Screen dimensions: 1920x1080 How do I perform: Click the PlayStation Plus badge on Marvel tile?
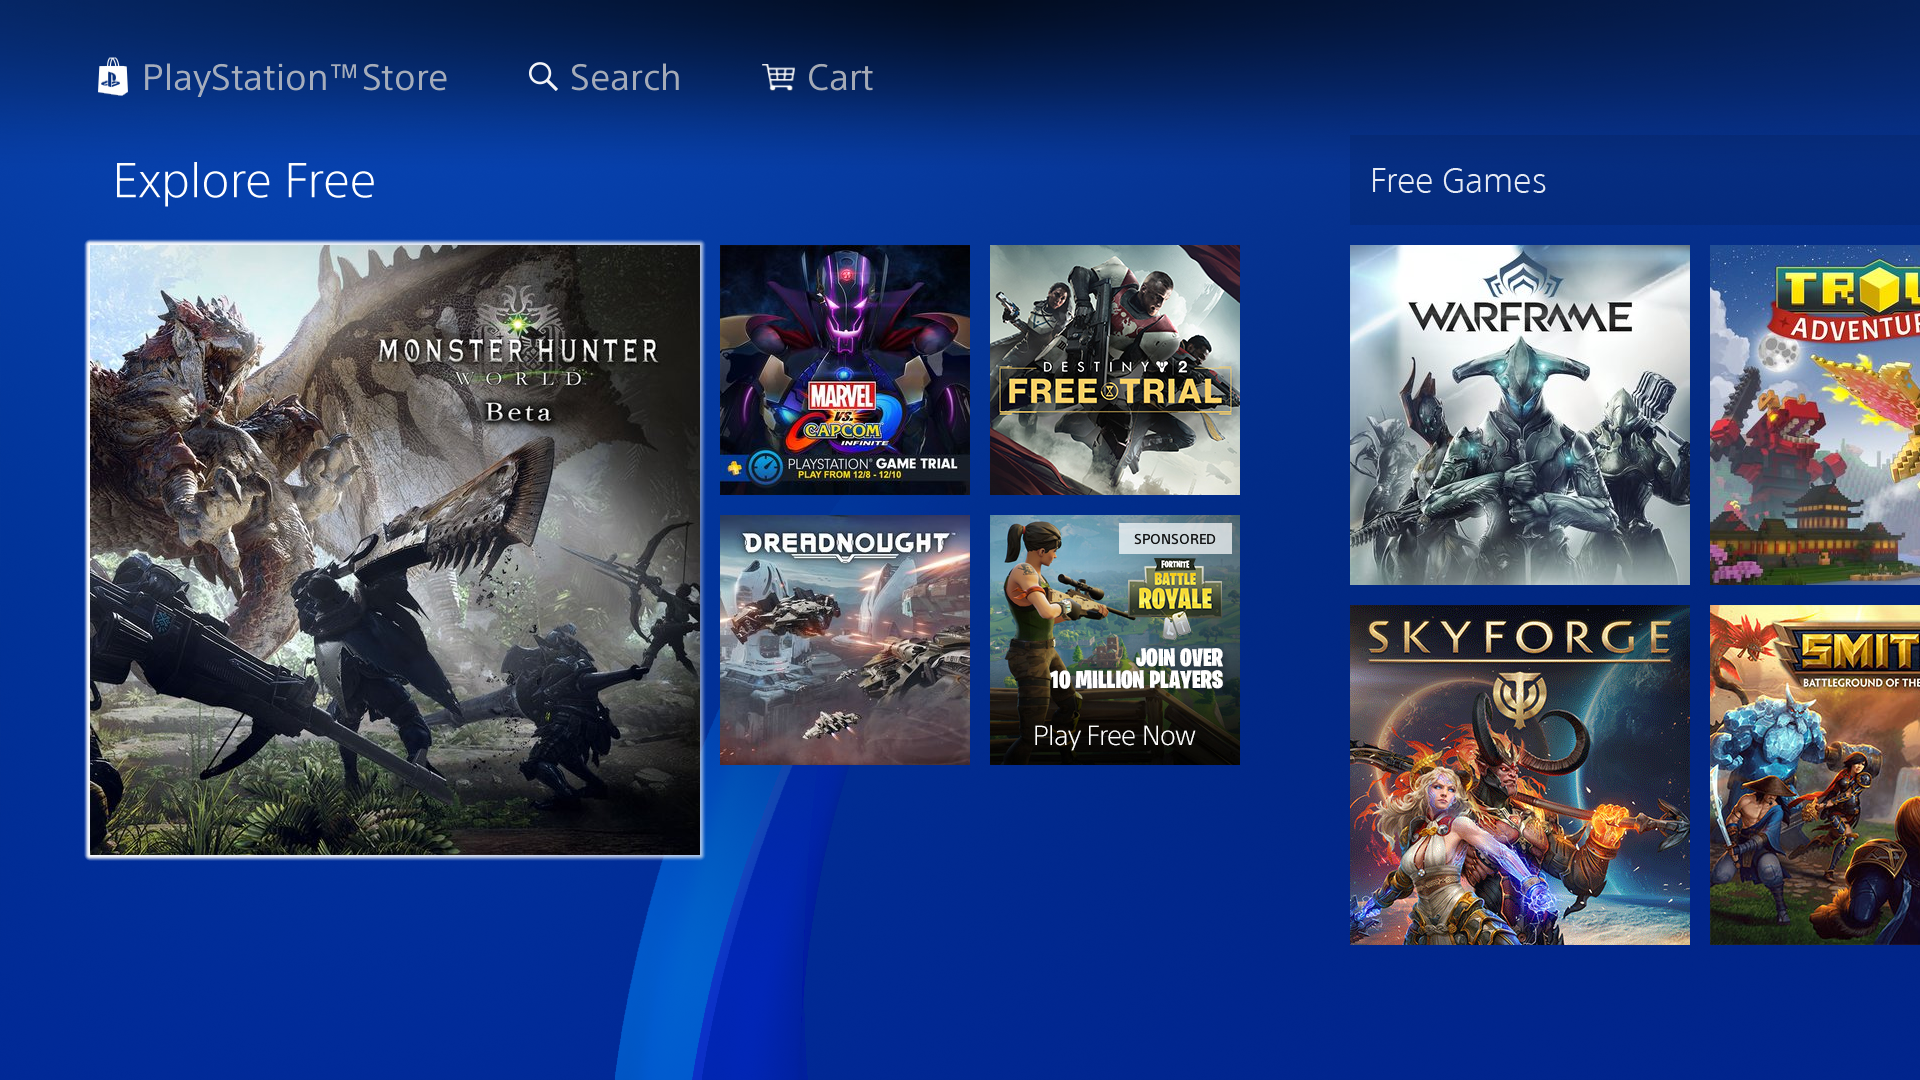coord(734,468)
